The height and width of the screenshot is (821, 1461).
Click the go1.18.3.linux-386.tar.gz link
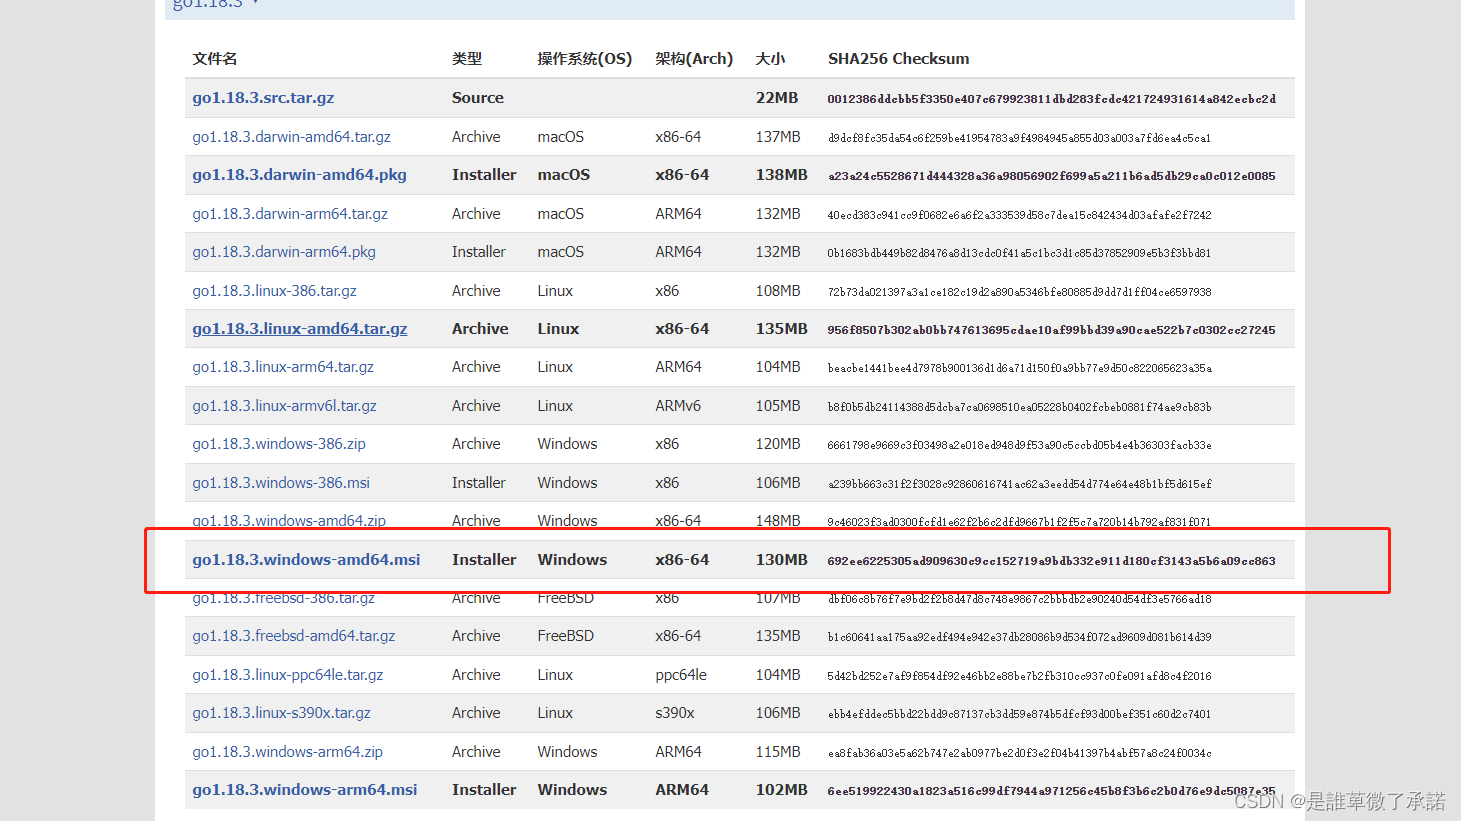pyautogui.click(x=274, y=291)
